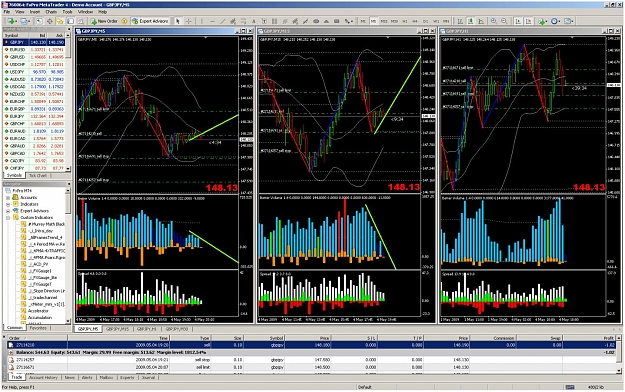This screenshot has width=625, height=392.
Task: Click the New Order button
Action: pyautogui.click(x=104, y=21)
